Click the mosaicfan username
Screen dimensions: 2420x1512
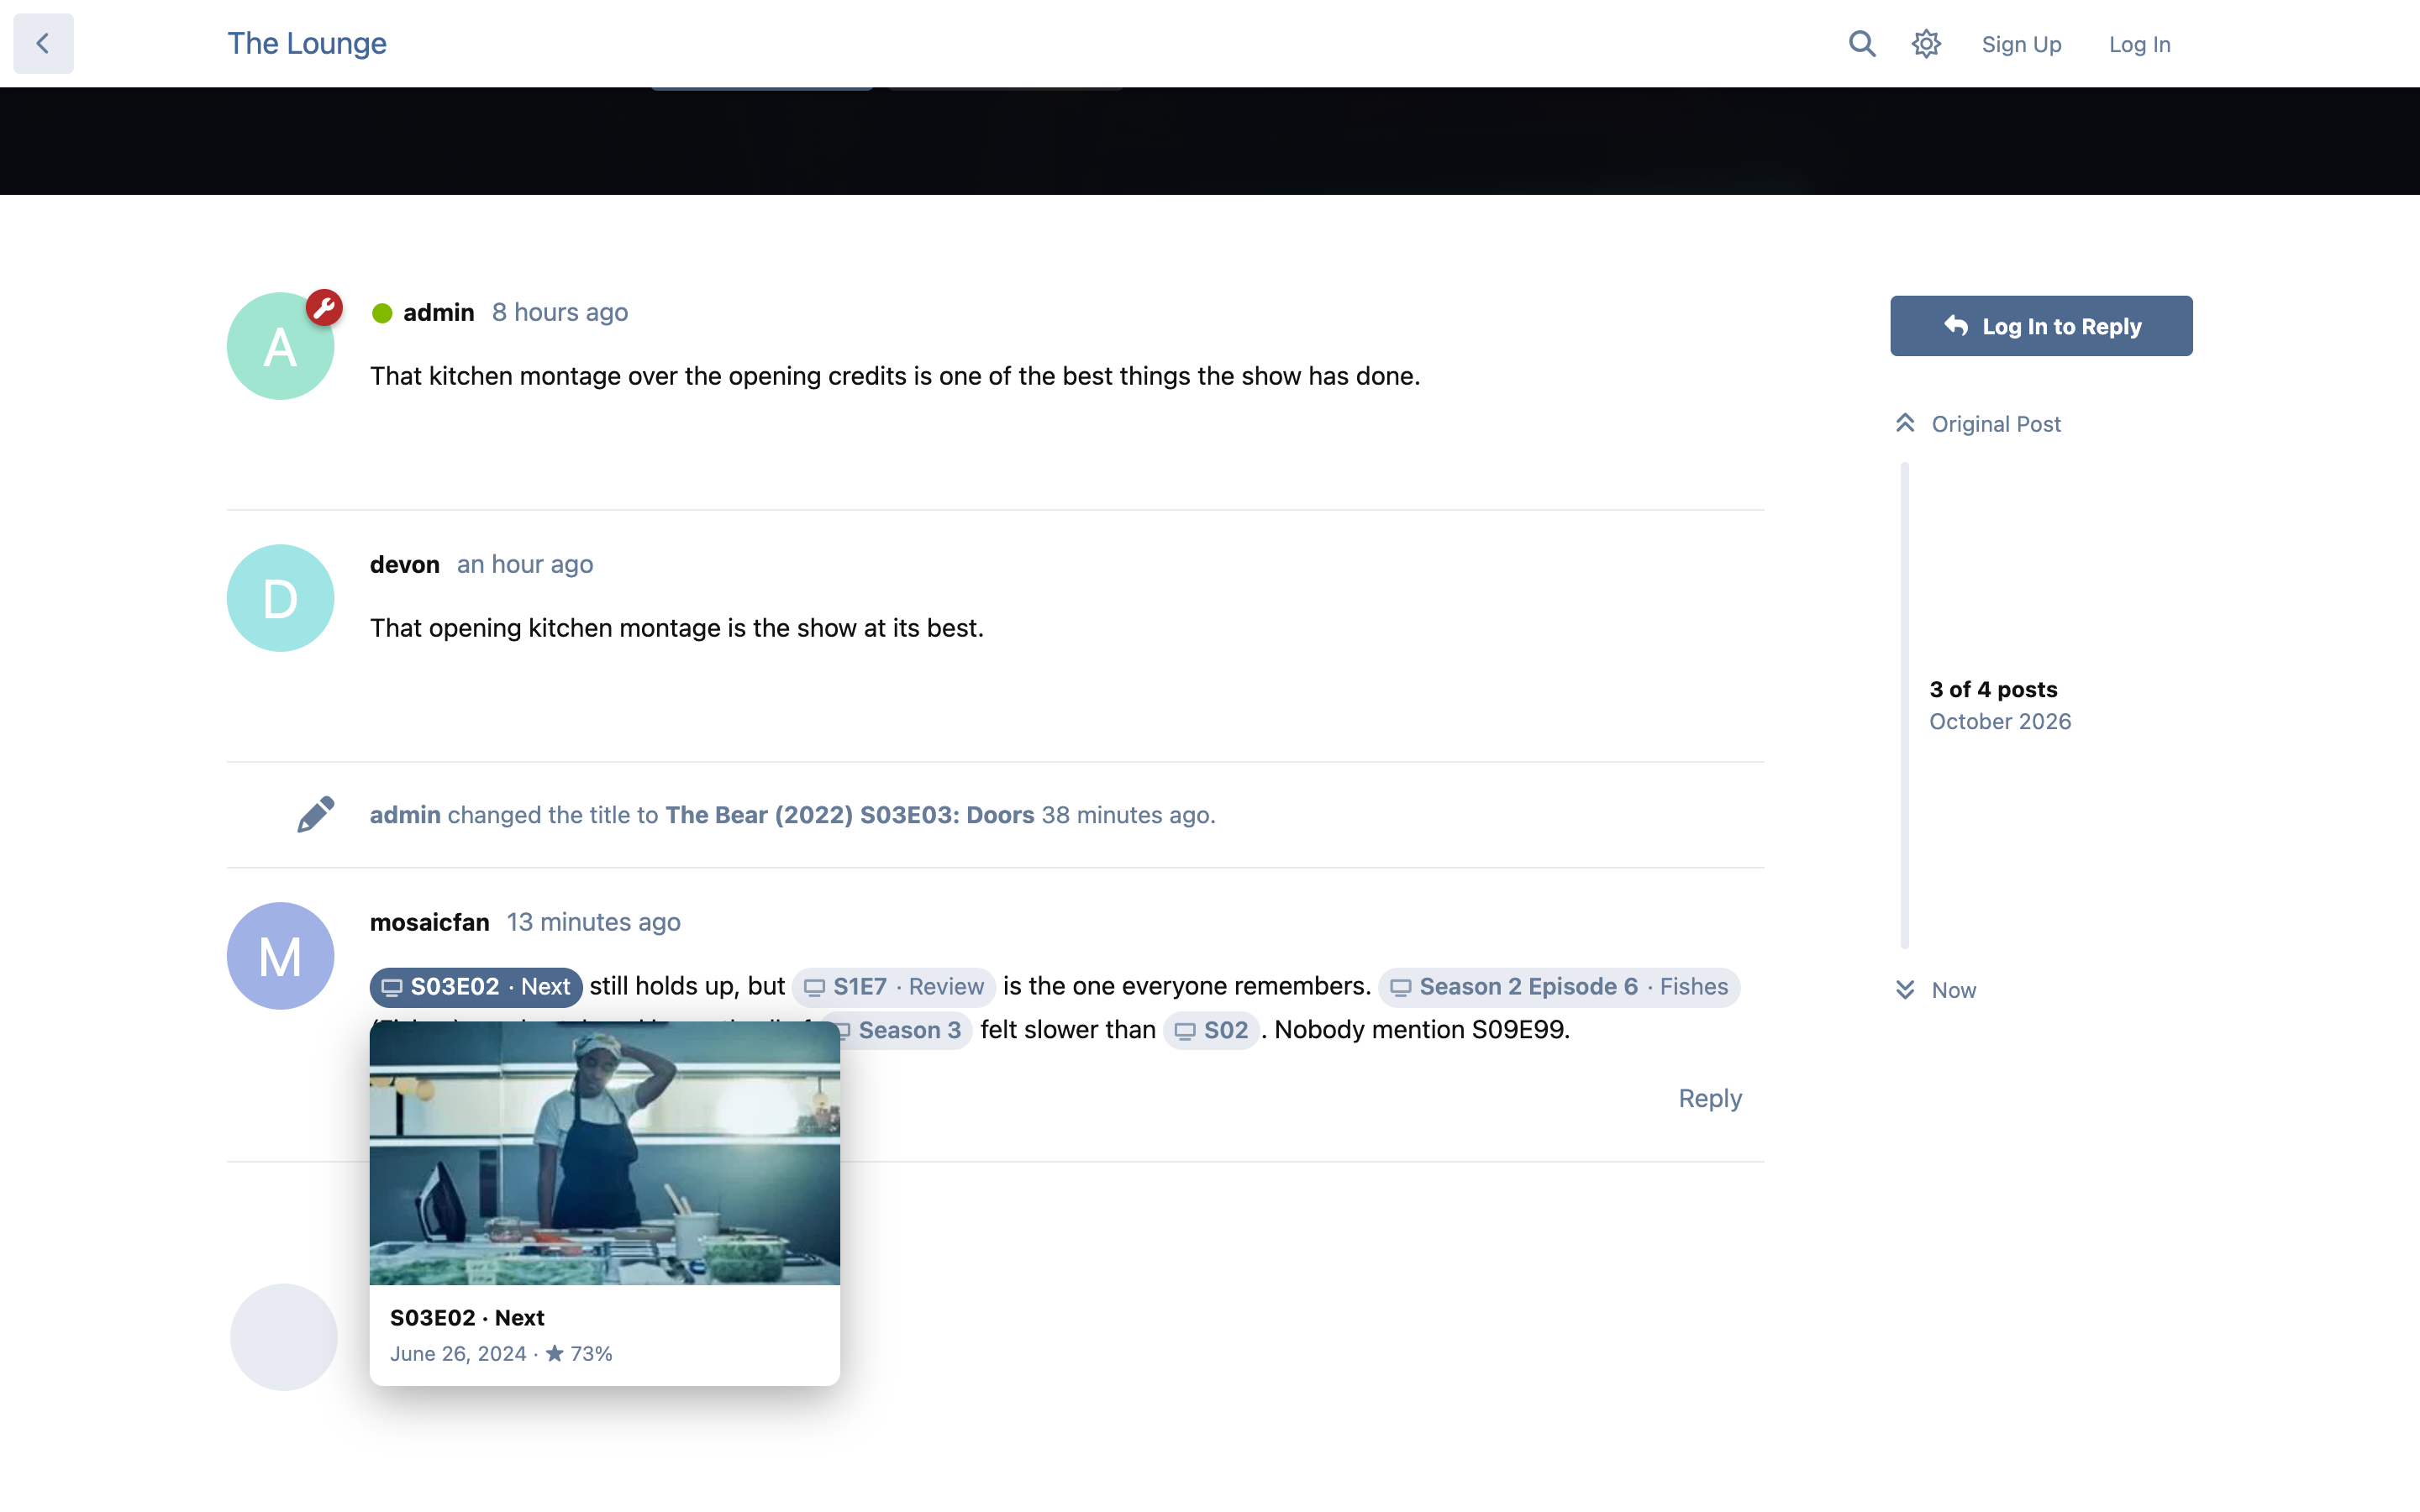pos(429,922)
